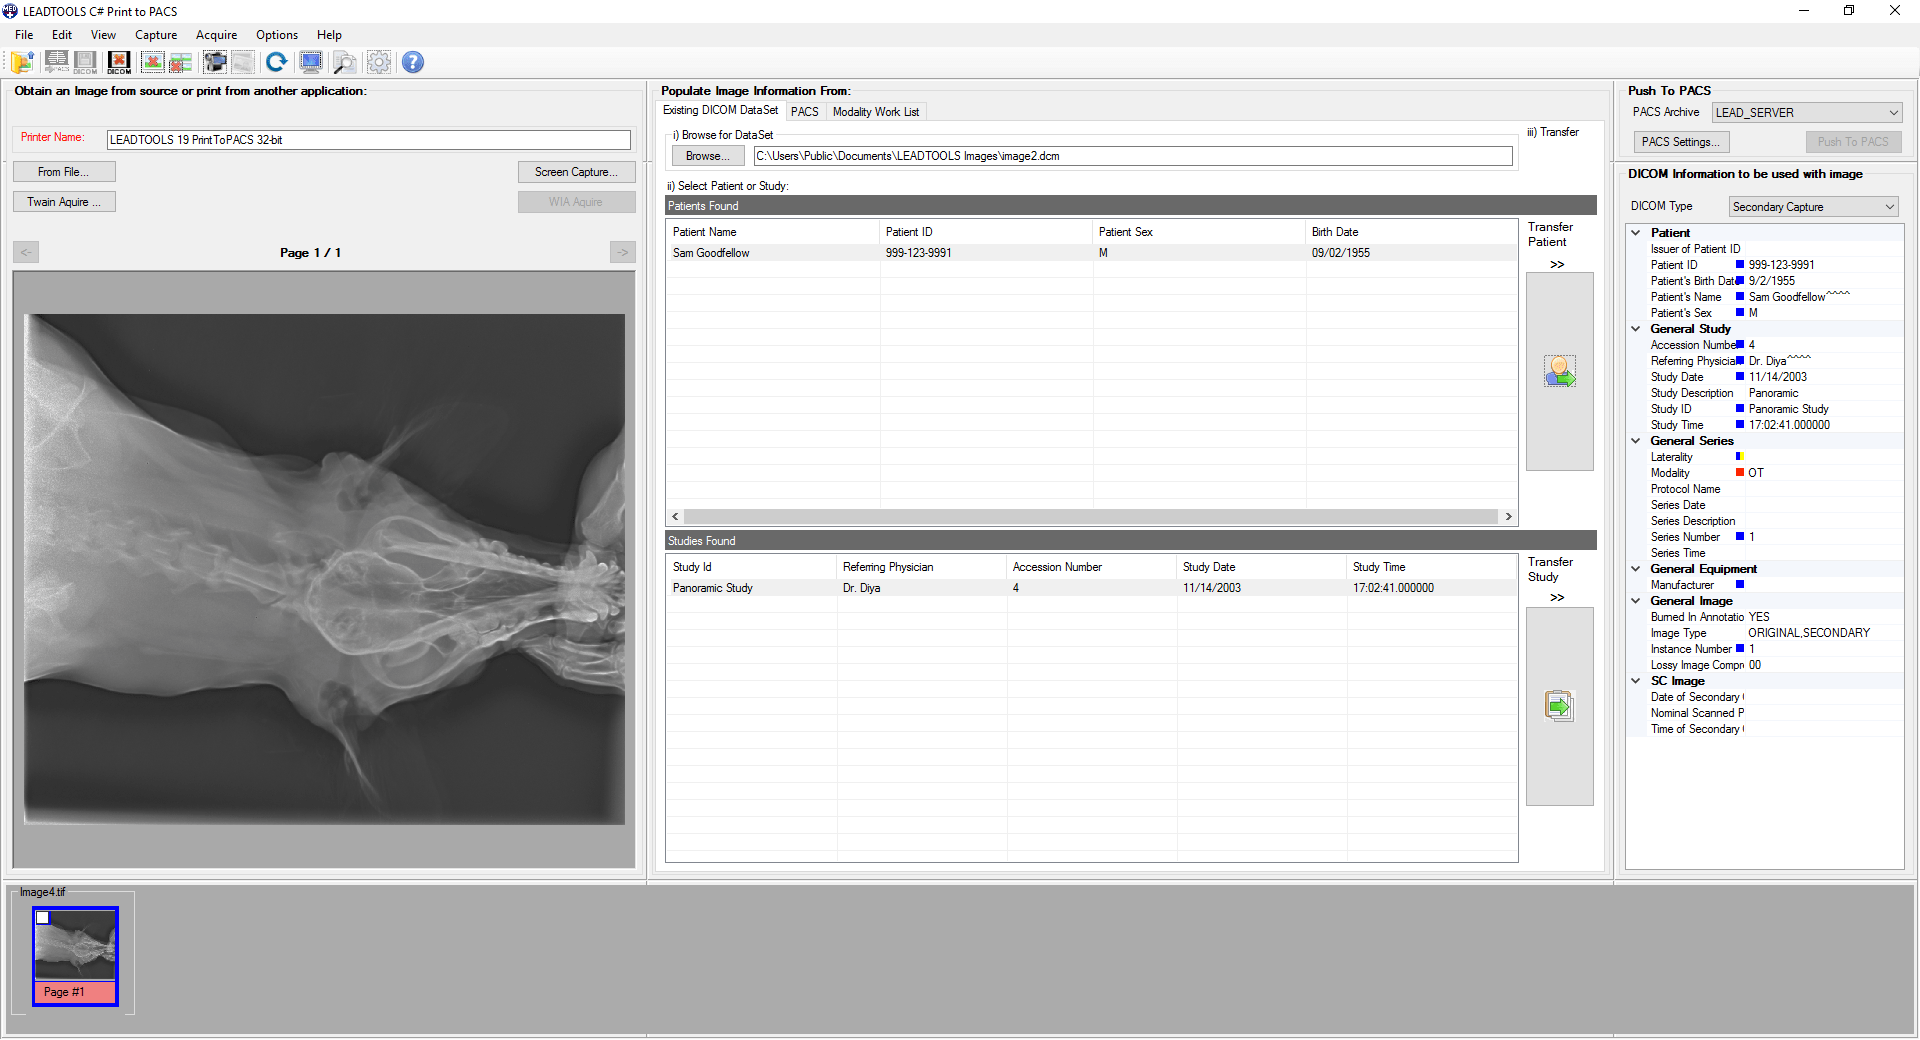Image resolution: width=1920 pixels, height=1040 pixels.
Task: Click the Browse button for the DataSet
Action: [707, 156]
